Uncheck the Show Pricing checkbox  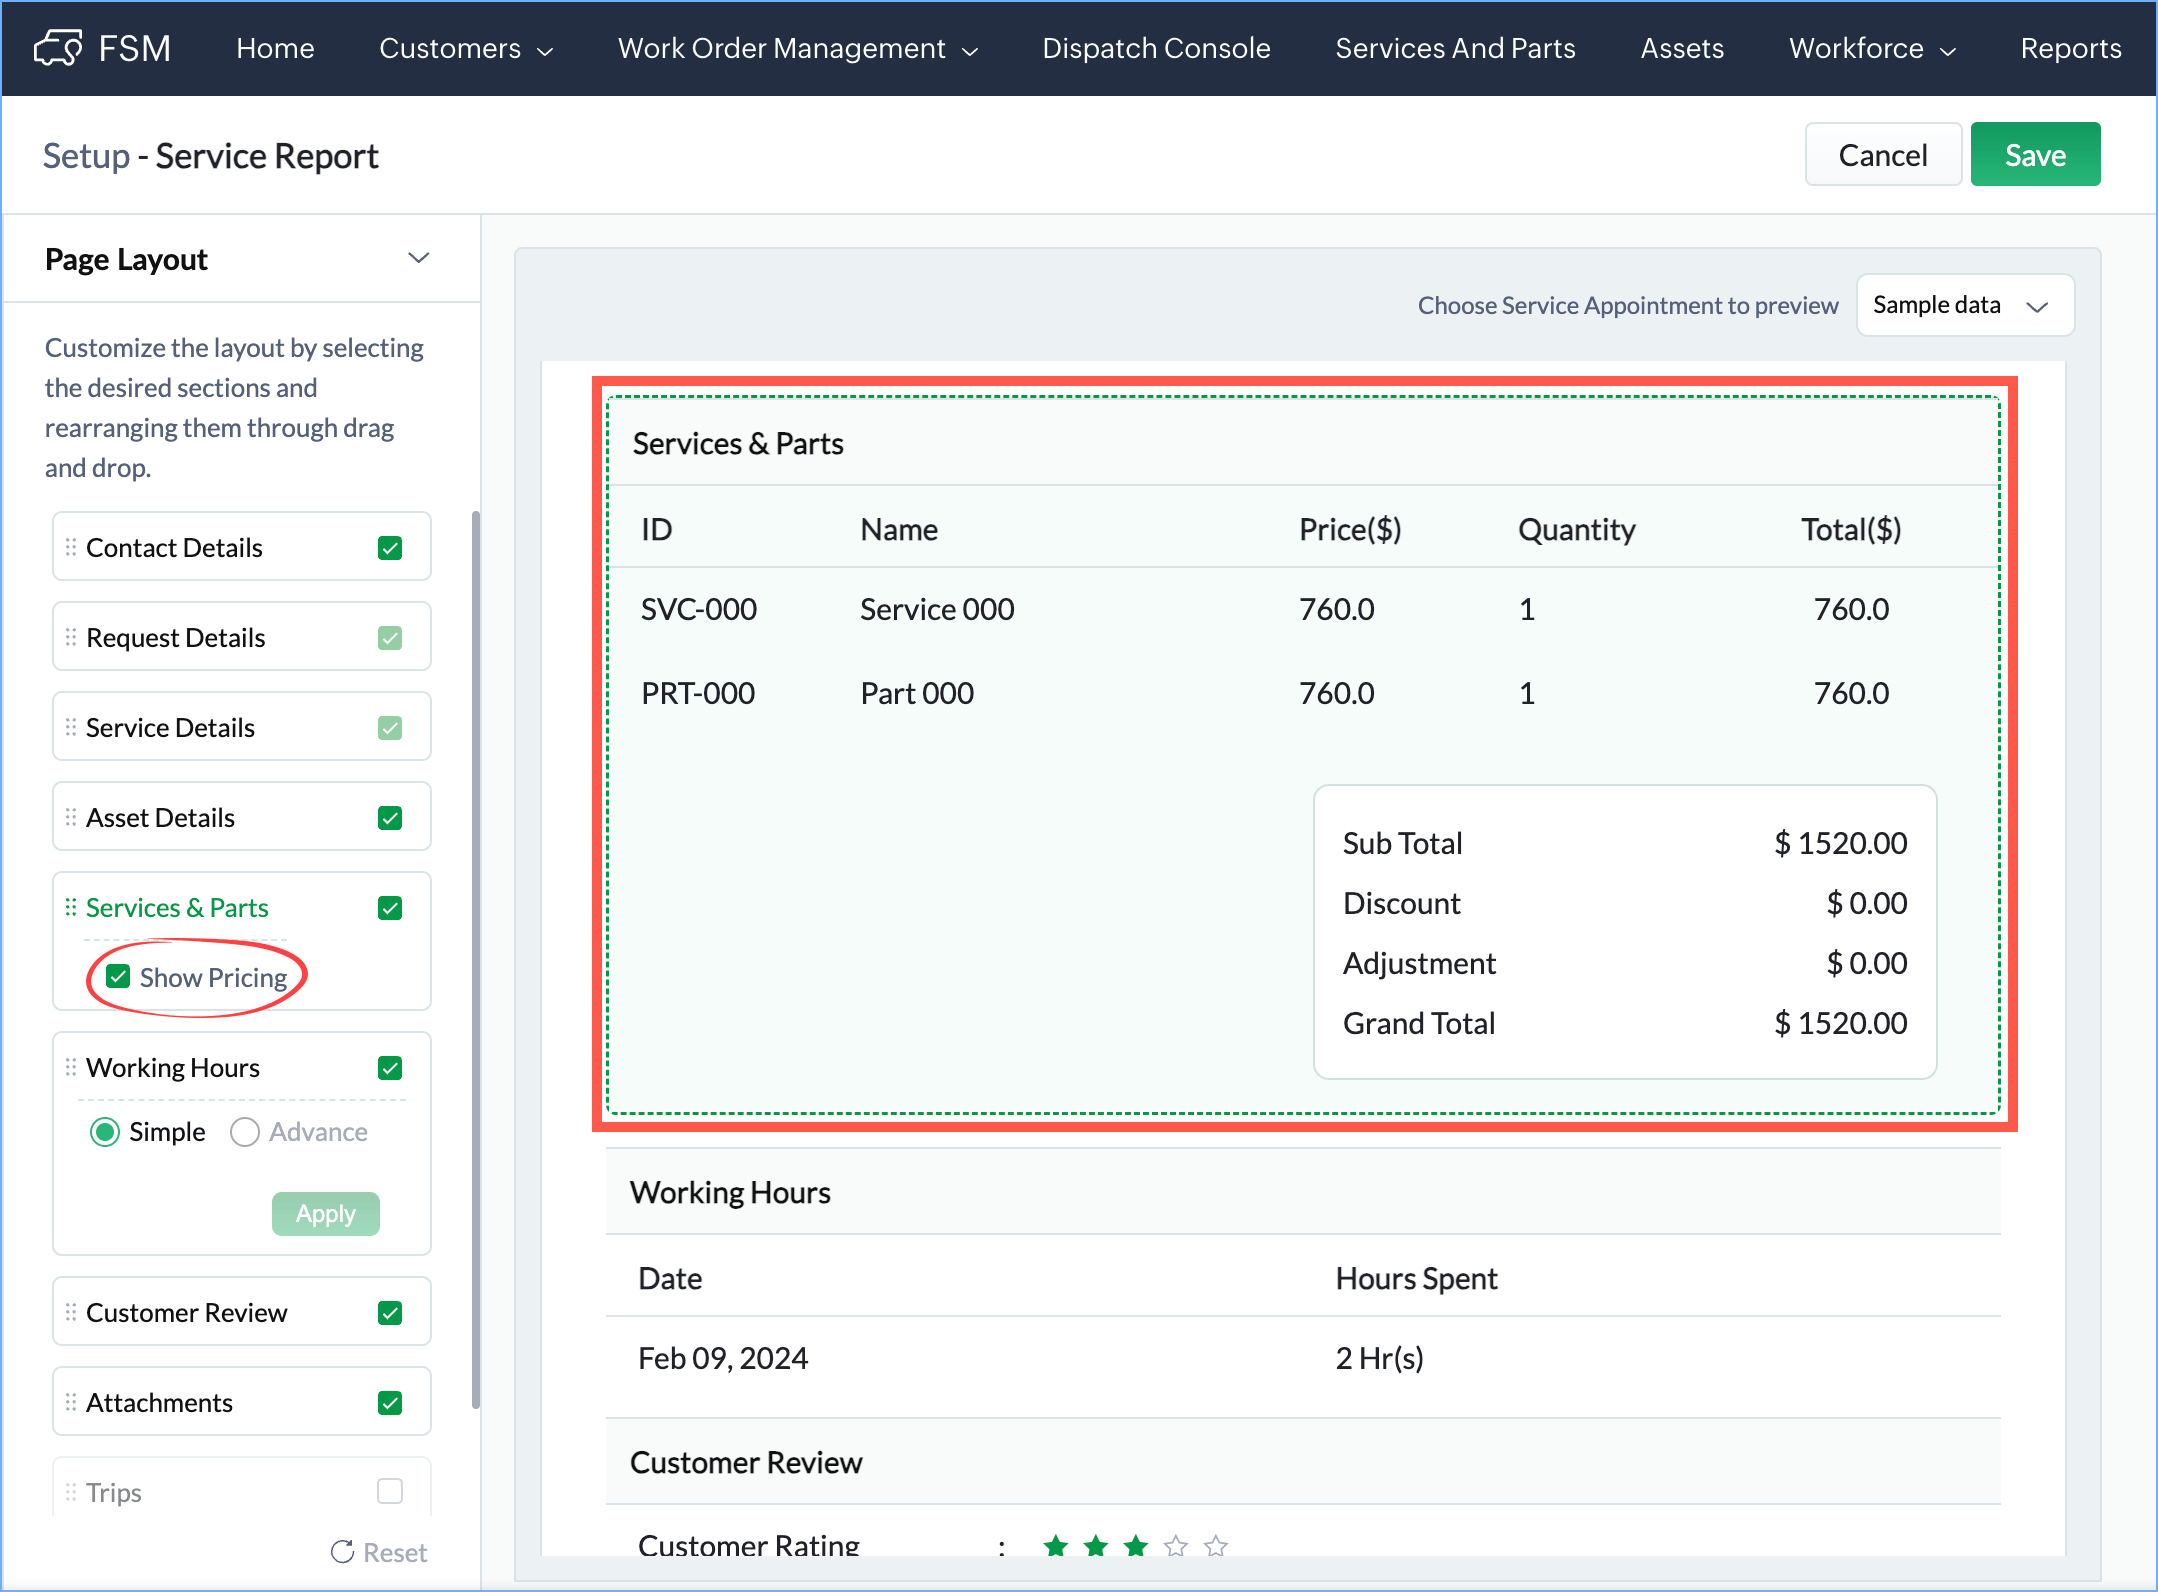click(118, 977)
